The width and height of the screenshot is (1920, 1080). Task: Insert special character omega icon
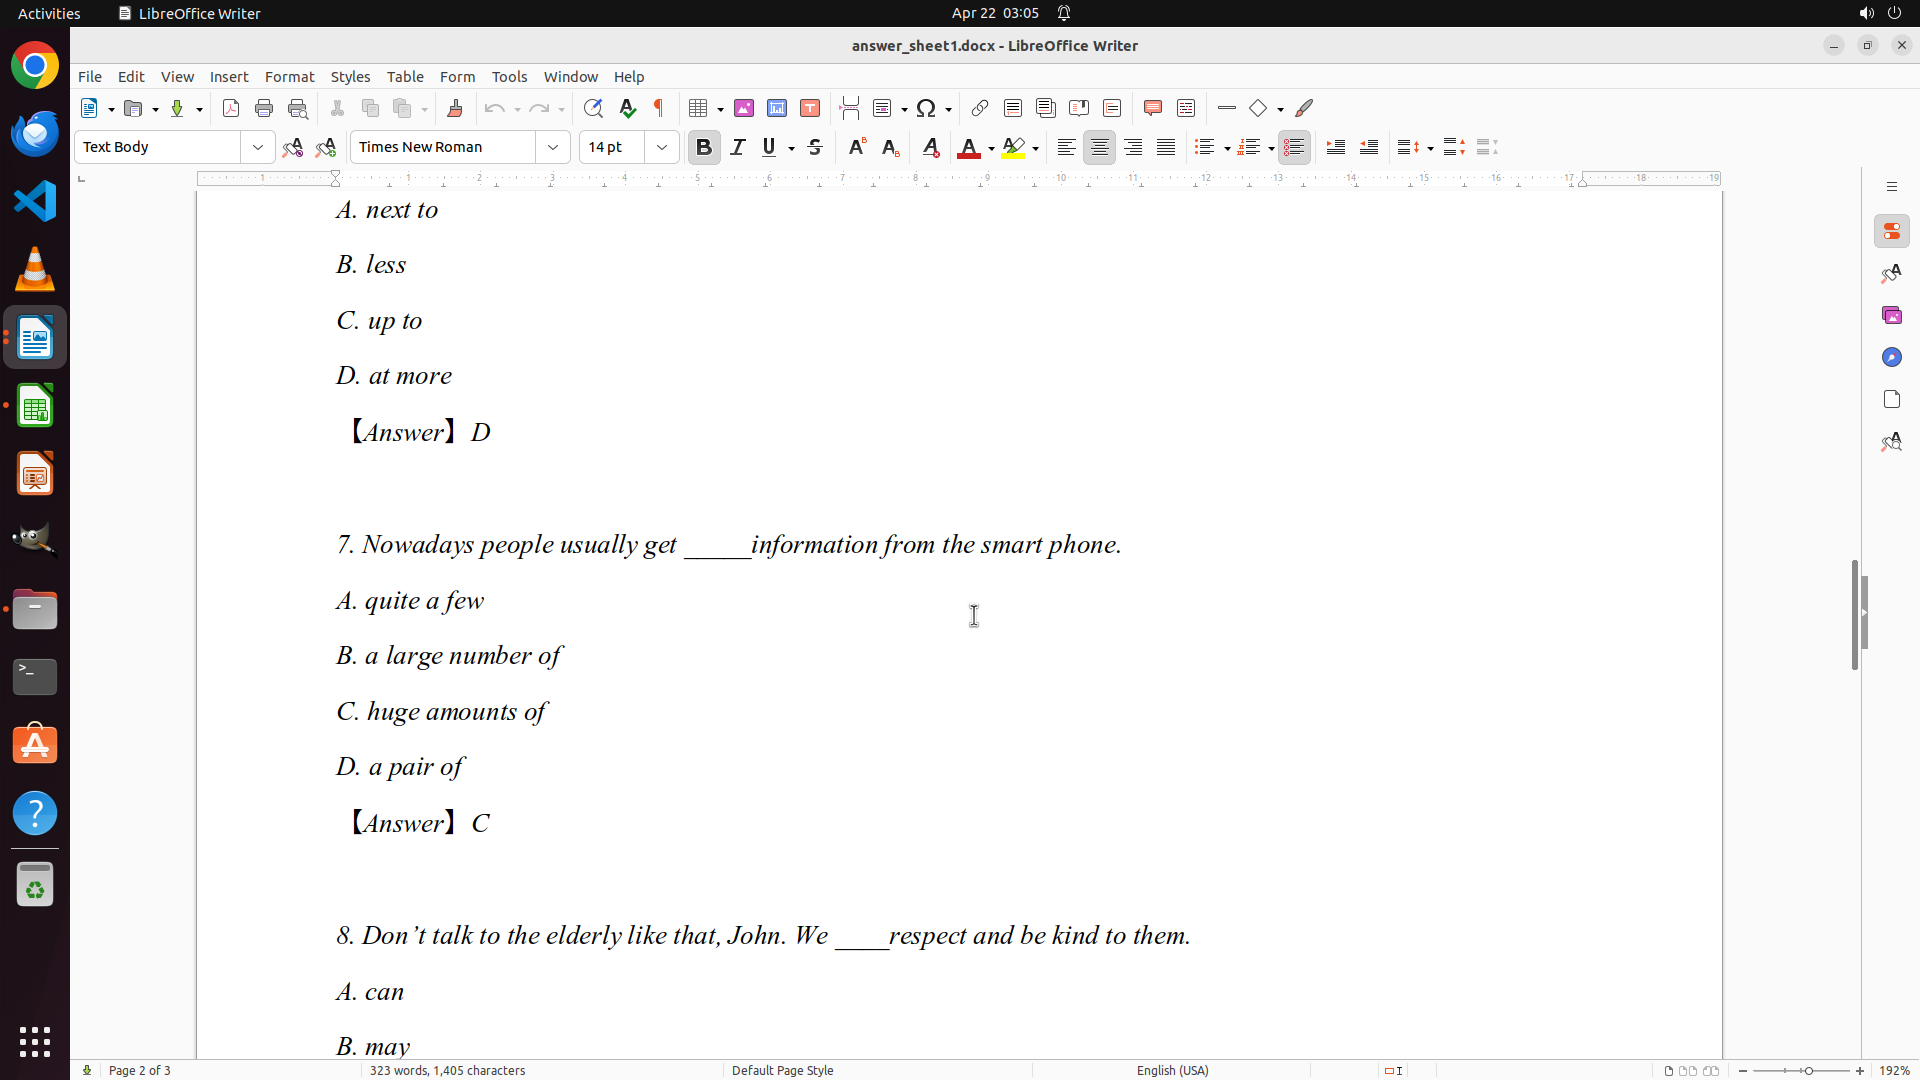pyautogui.click(x=926, y=108)
